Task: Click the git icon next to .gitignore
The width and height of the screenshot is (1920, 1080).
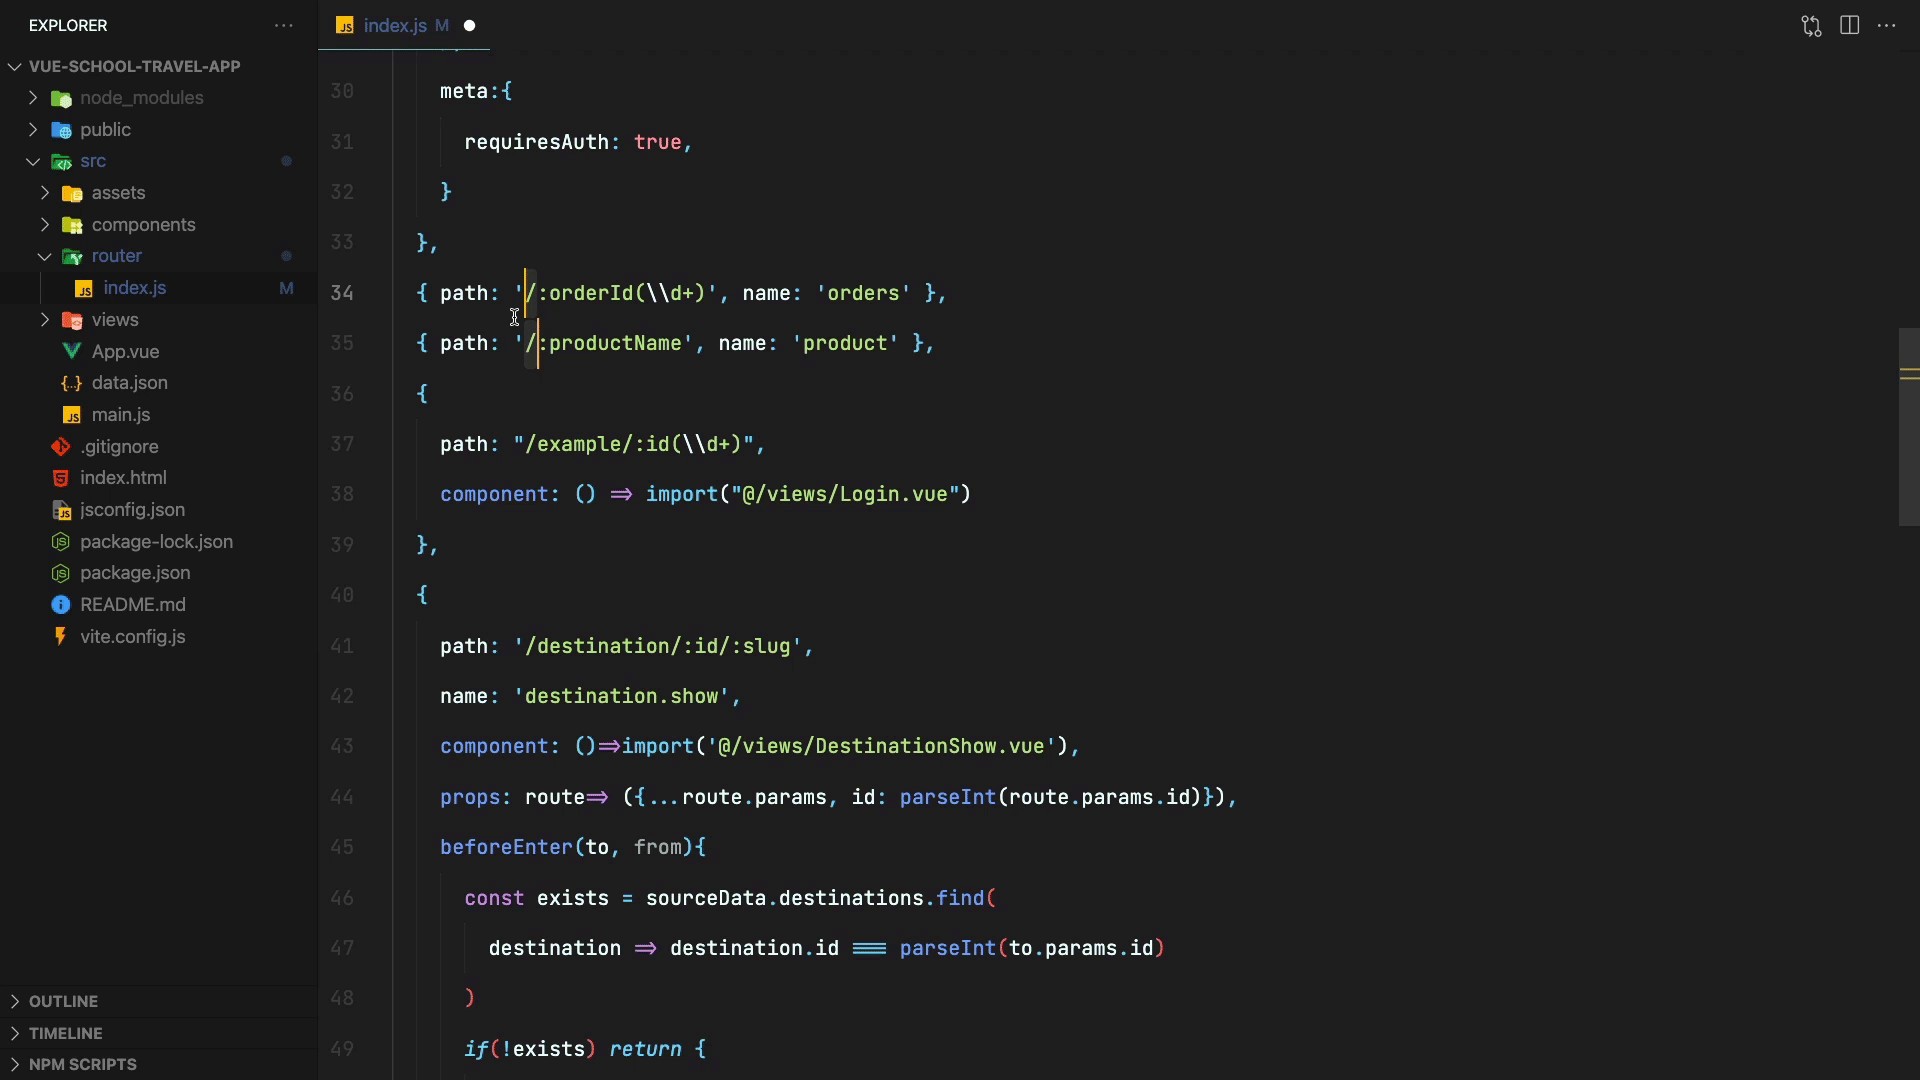Action: click(x=61, y=446)
